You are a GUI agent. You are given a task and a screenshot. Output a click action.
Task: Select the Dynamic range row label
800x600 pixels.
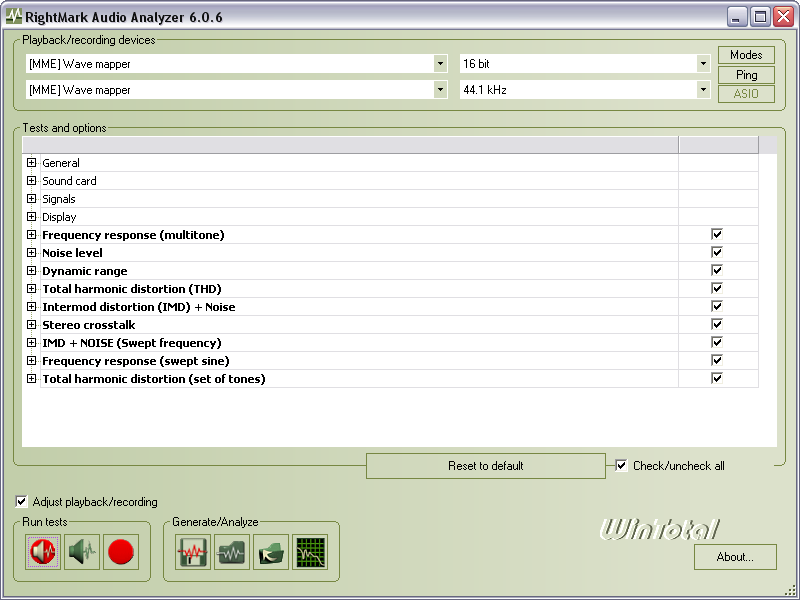[85, 271]
